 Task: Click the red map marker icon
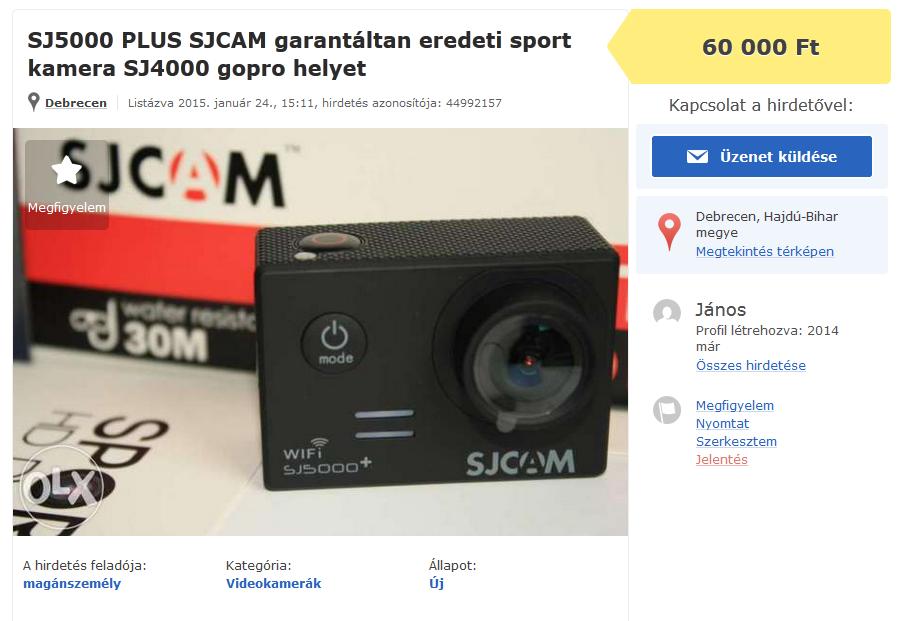coord(669,232)
